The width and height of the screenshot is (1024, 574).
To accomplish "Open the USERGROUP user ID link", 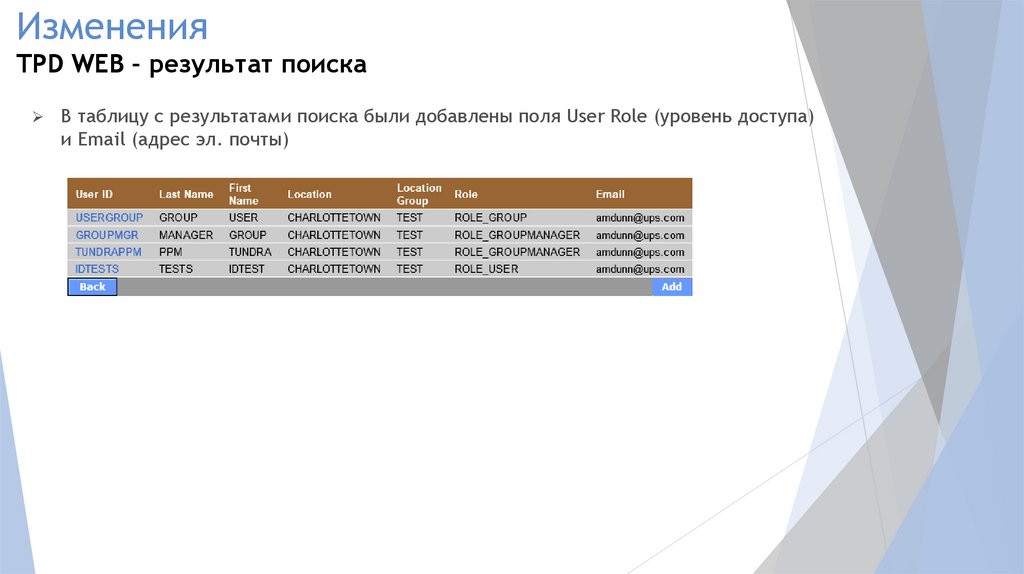I will tap(109, 217).
